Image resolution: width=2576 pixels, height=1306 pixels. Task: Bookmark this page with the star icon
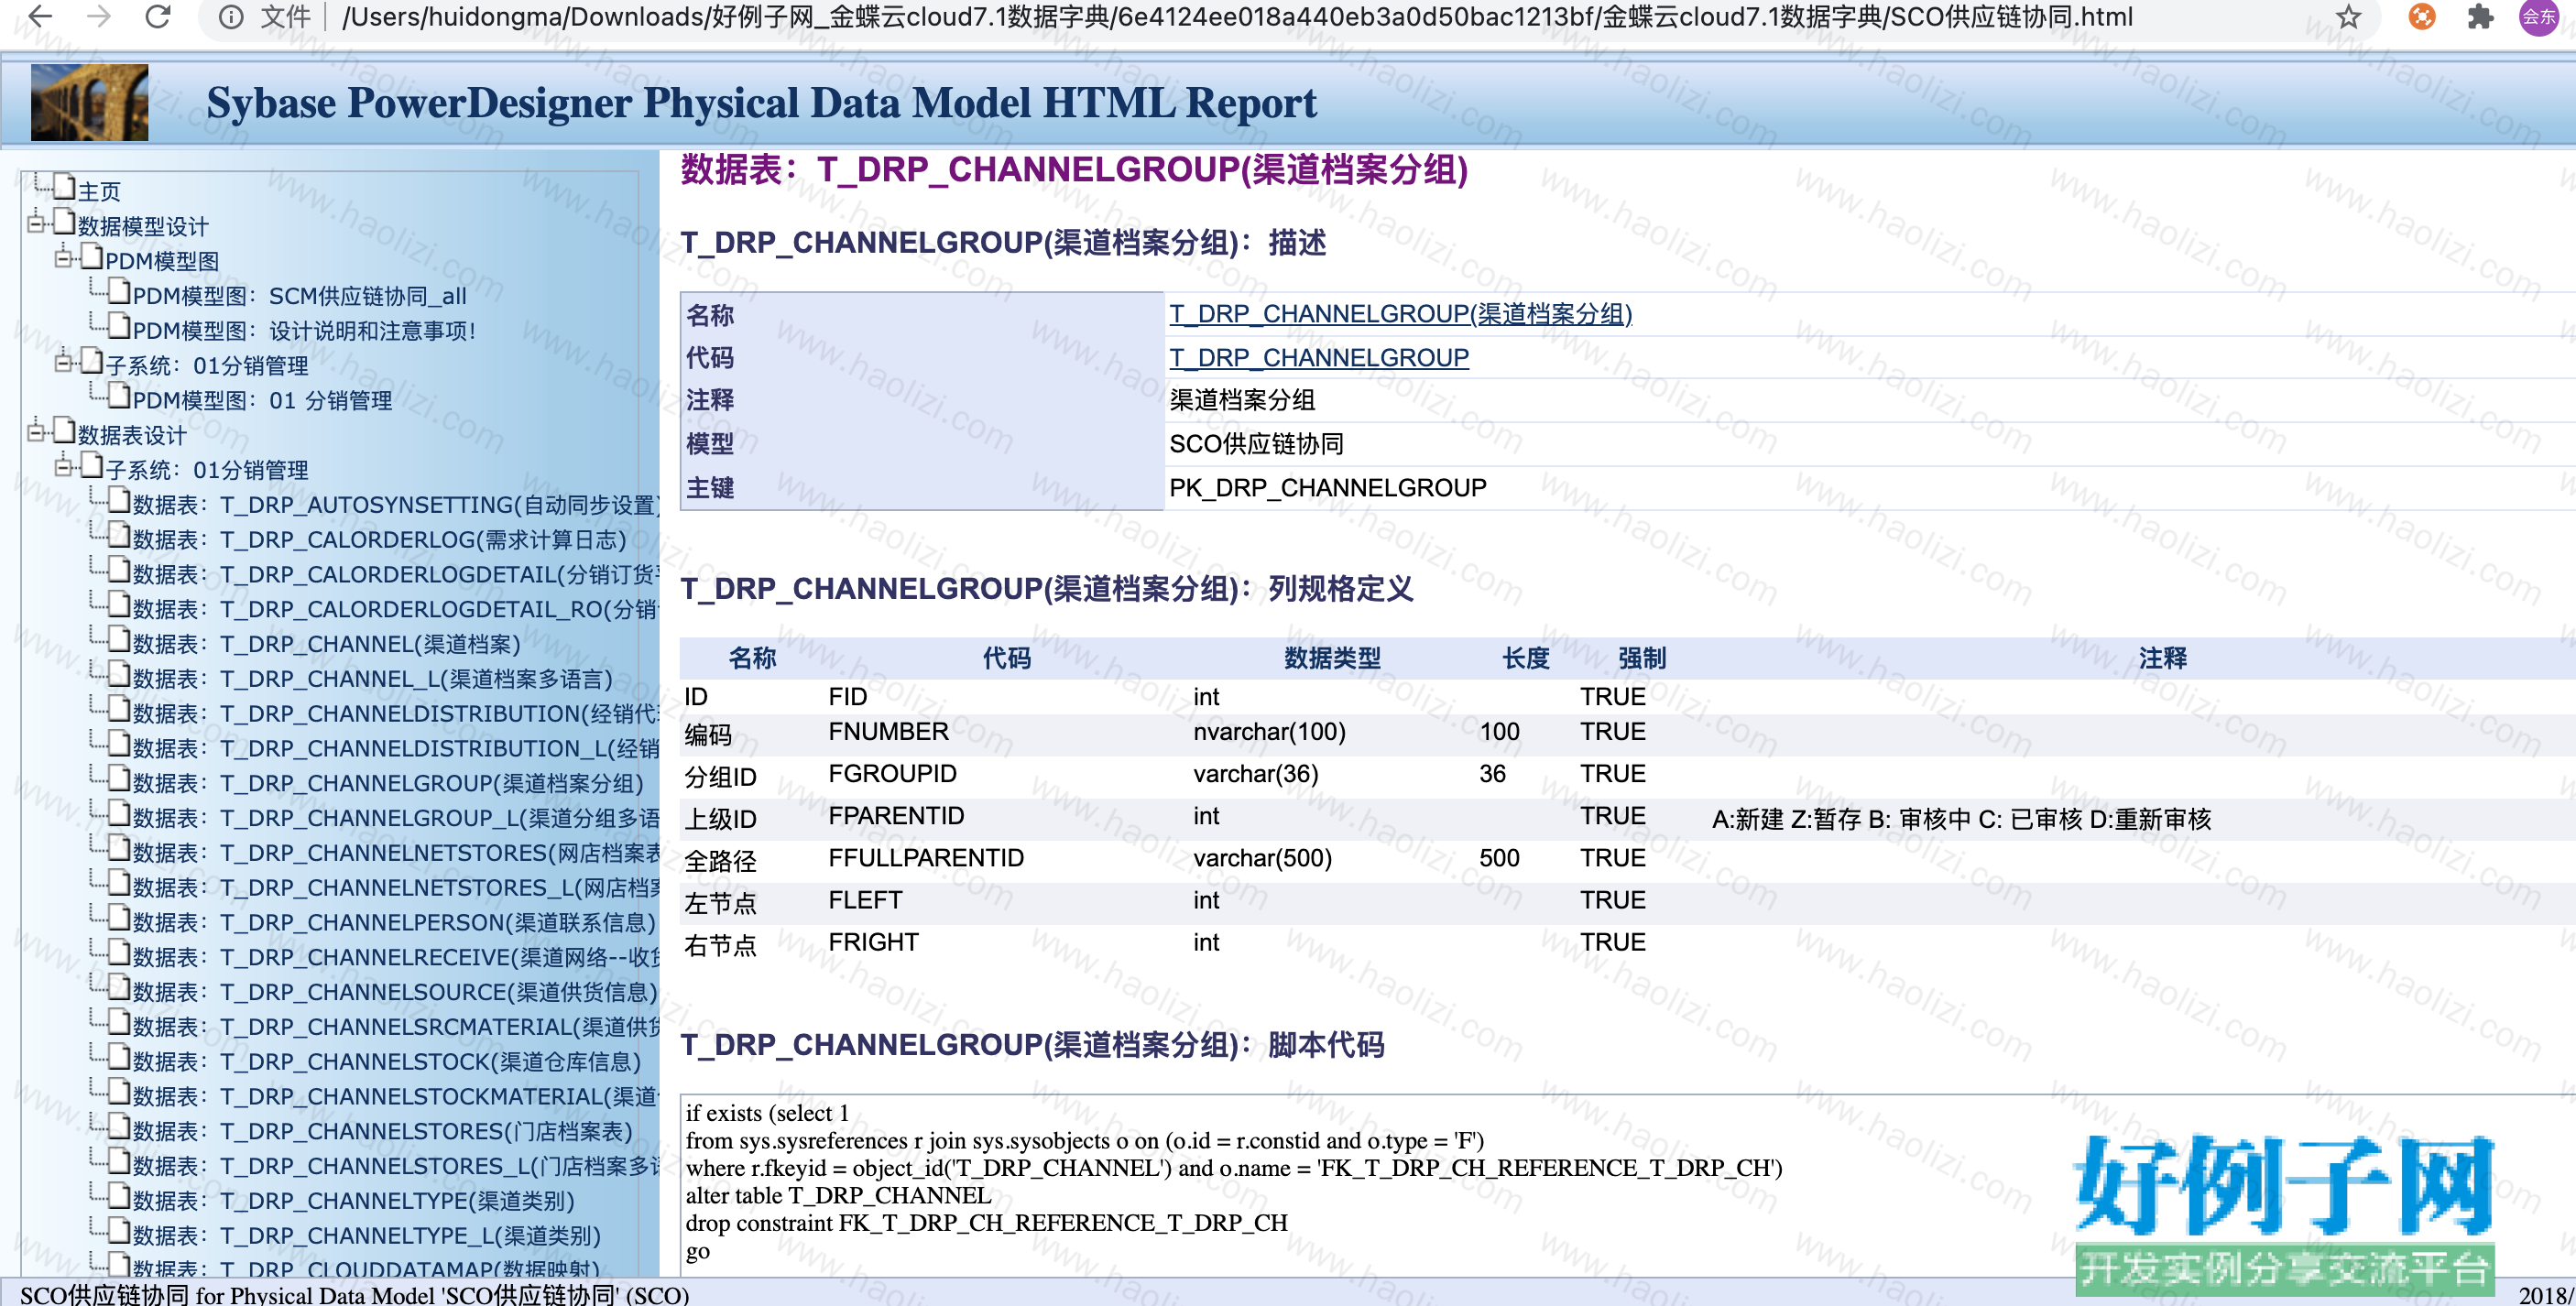(x=2349, y=17)
